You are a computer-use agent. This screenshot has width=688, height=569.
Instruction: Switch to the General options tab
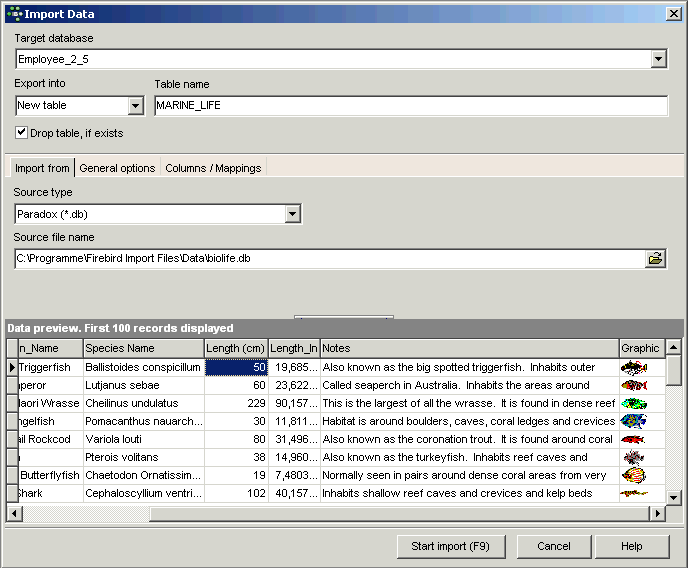coord(117,168)
